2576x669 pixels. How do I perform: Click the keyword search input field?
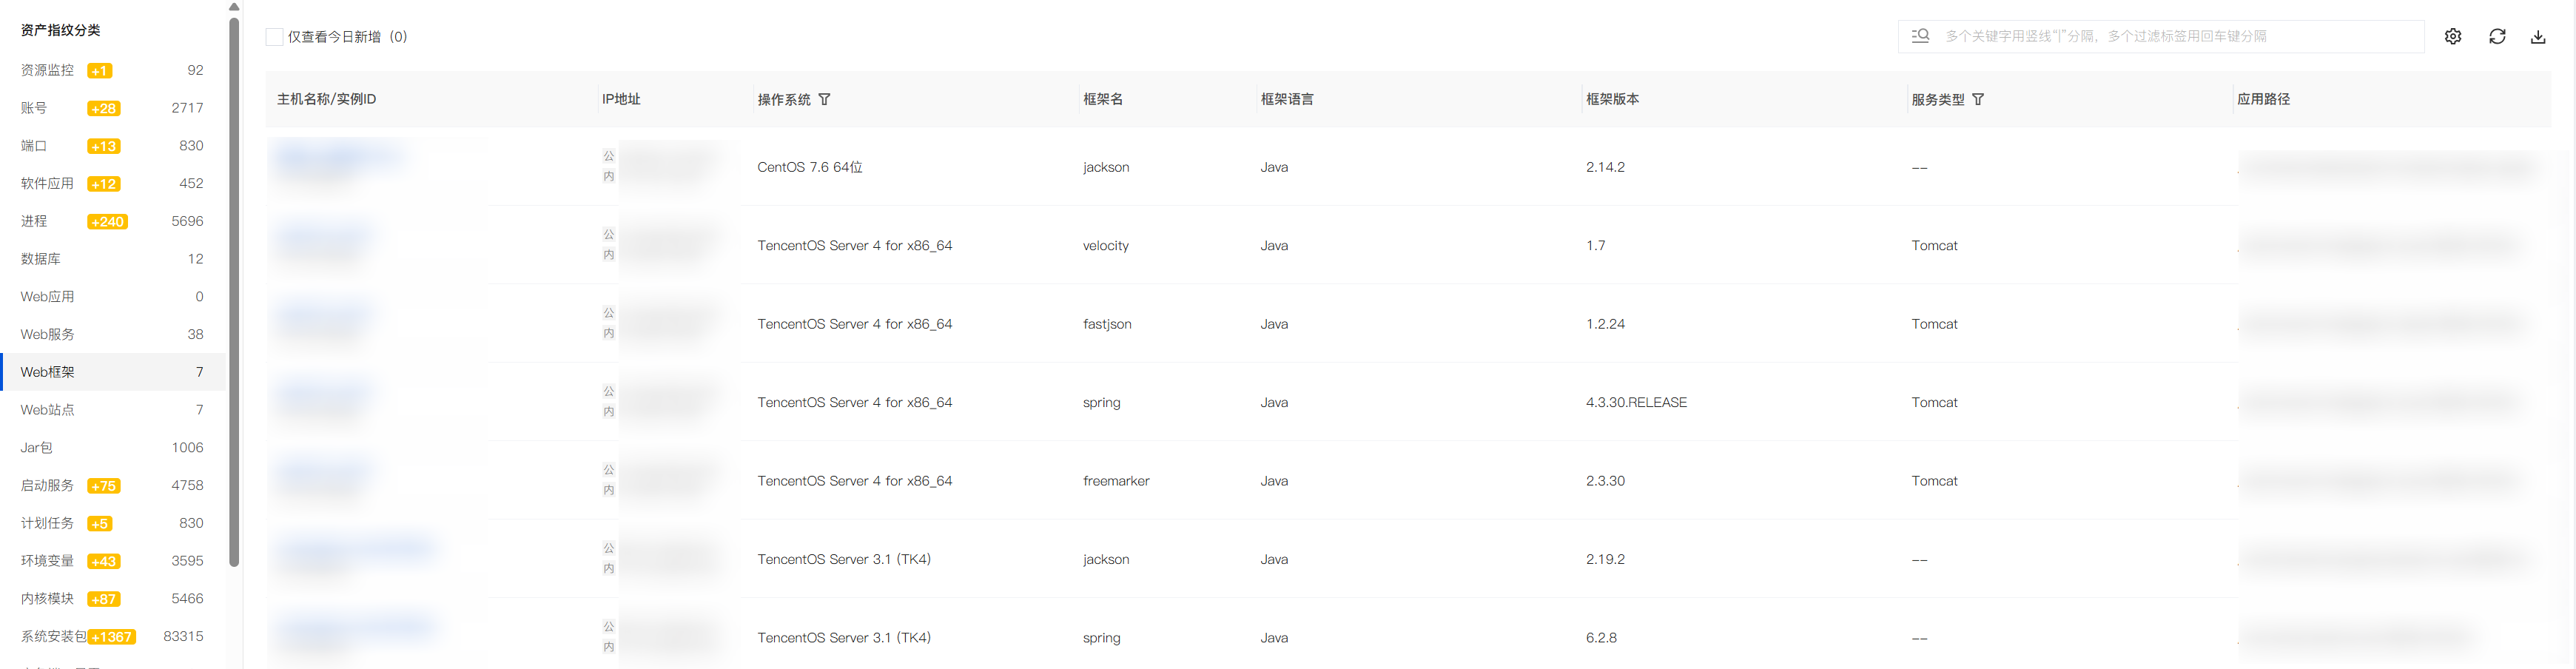click(x=2180, y=36)
